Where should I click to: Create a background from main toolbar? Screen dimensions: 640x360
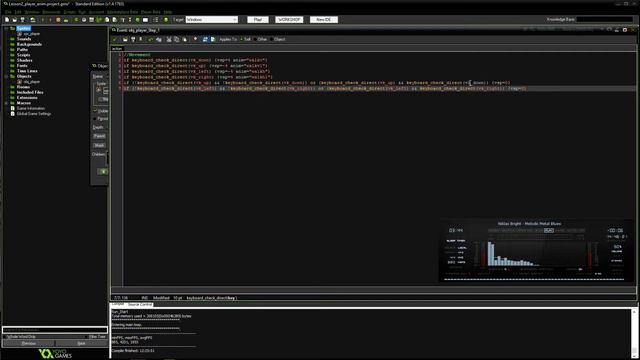(91, 20)
